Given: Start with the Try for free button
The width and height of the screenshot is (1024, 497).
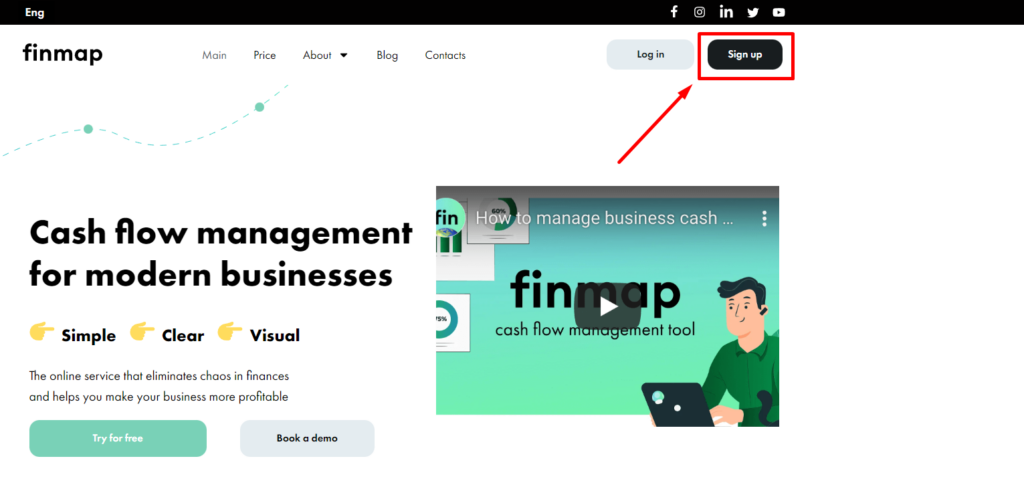Looking at the screenshot, I should tap(118, 438).
